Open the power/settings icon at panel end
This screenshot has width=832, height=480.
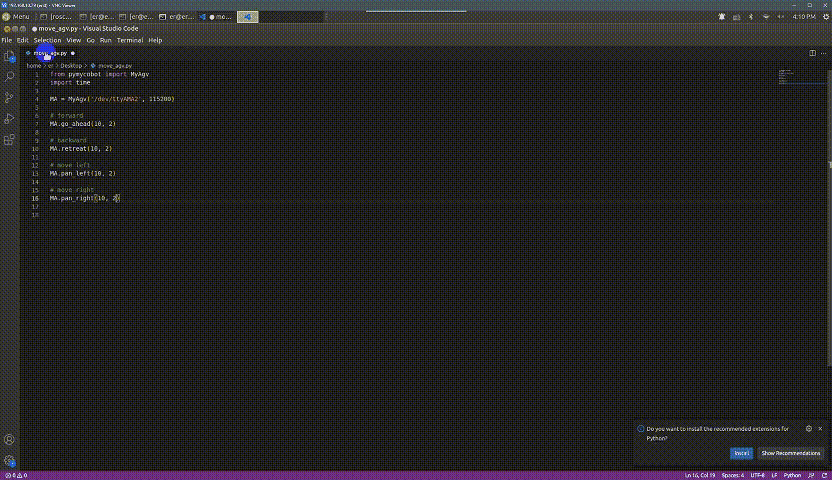click(x=826, y=17)
